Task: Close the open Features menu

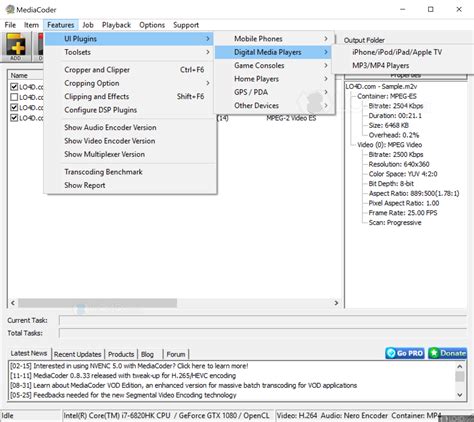Action: coord(61,25)
